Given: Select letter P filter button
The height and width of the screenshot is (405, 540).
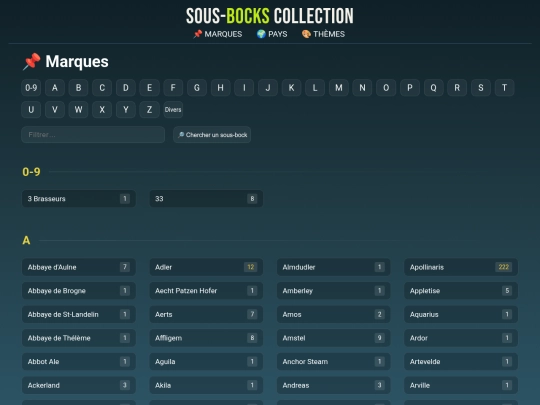Looking at the screenshot, I should pos(410,88).
